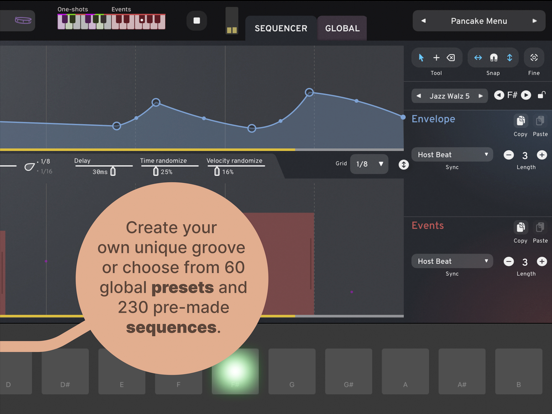The width and height of the screenshot is (552, 414).
Task: Open the Envelope Host Beat sync dropdown
Action: (452, 155)
